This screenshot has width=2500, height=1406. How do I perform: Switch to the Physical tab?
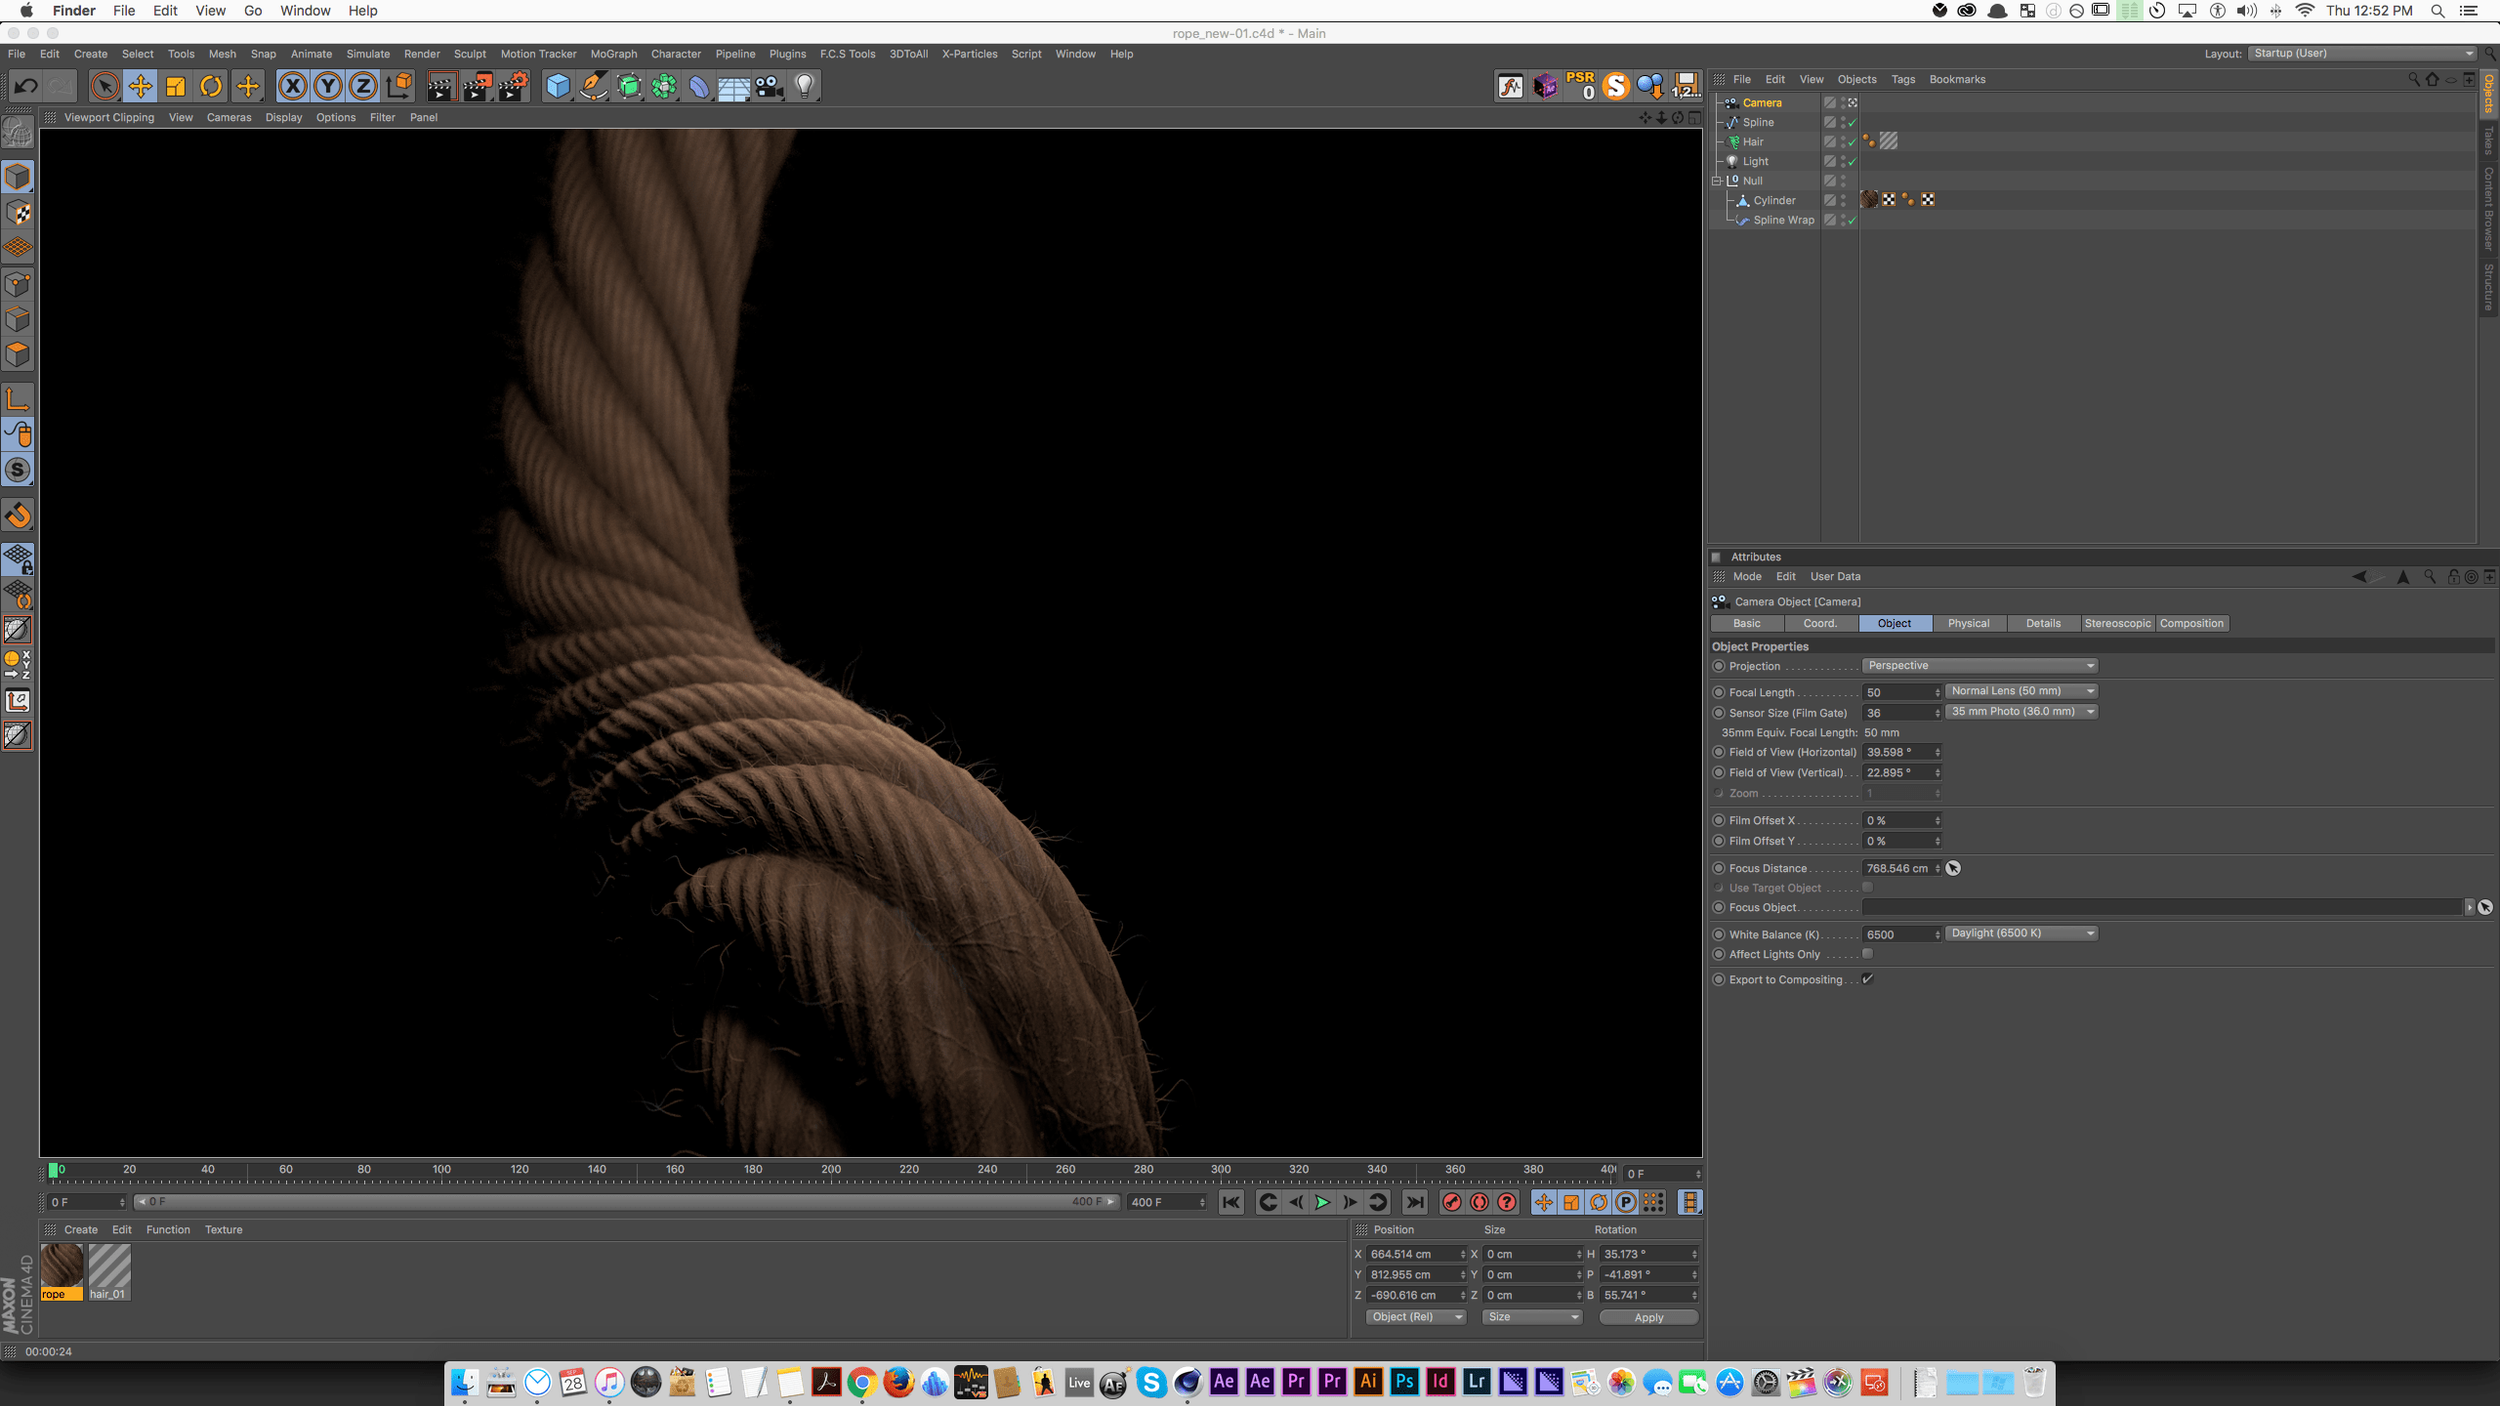click(1968, 623)
